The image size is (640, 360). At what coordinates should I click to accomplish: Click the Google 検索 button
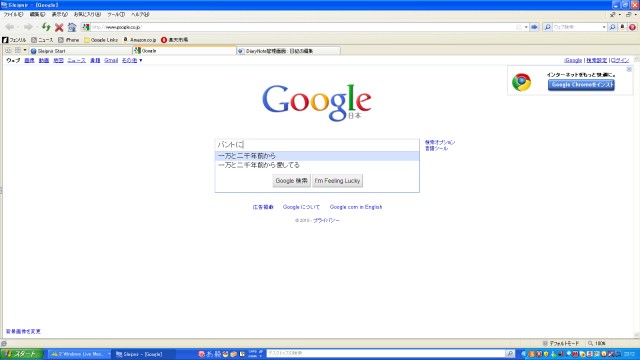pyautogui.click(x=291, y=181)
